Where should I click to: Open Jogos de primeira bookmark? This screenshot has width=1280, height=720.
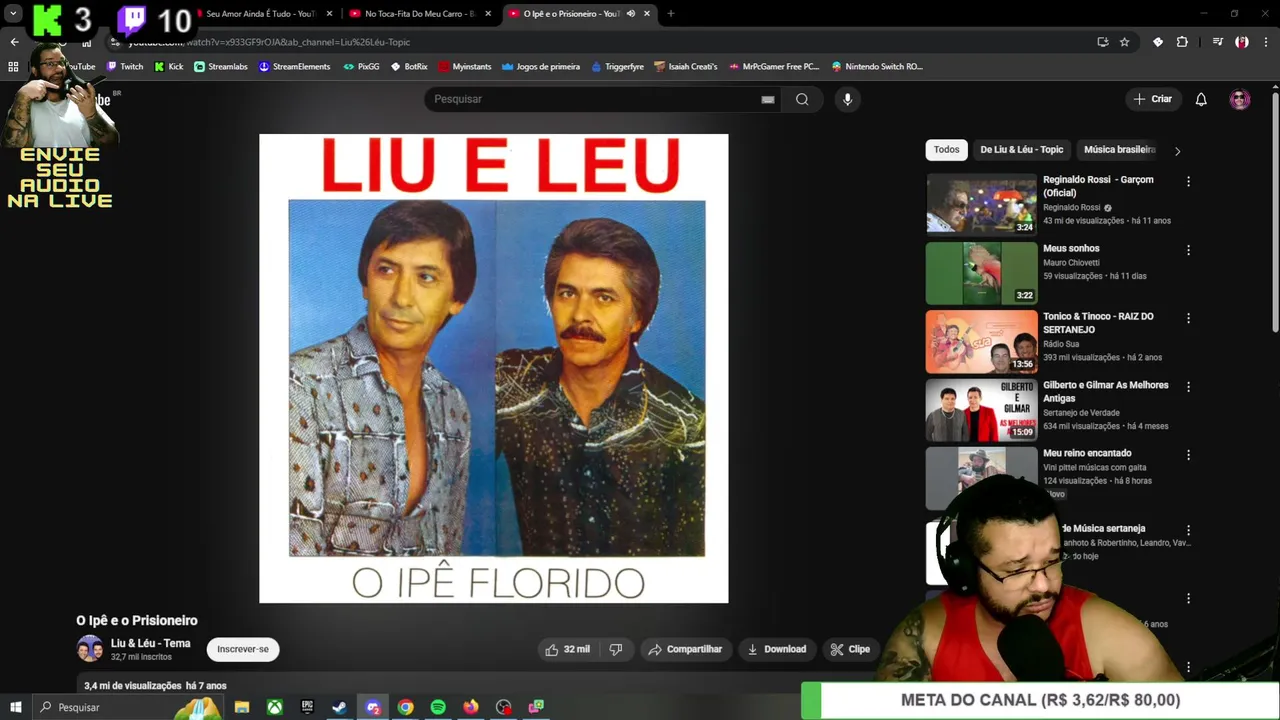[x=541, y=67]
